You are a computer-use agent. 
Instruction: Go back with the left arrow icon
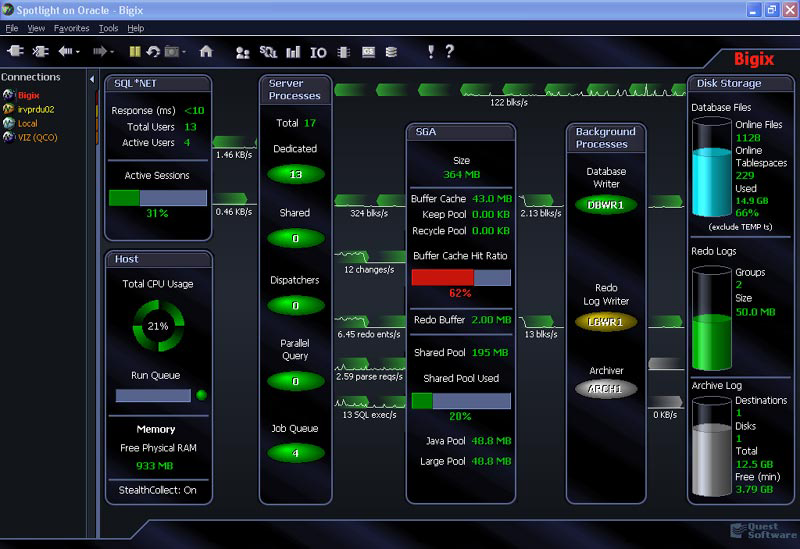click(65, 51)
